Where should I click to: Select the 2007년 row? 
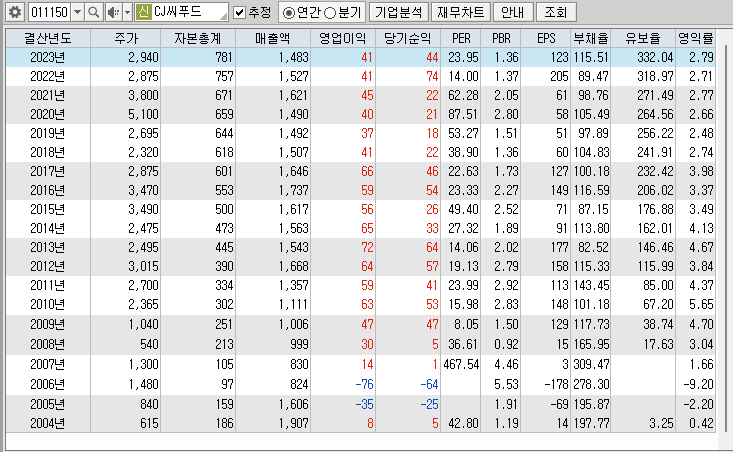360,364
